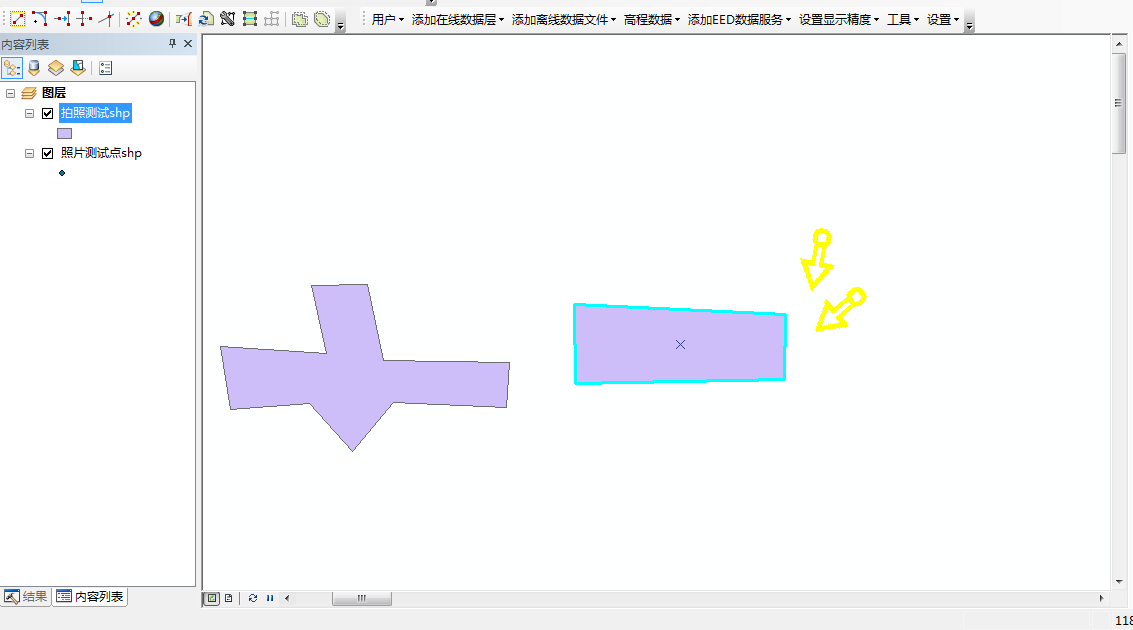Select the Straight Segment sketch tool
The height and width of the screenshot is (630, 1133).
pyautogui.click(x=17, y=18)
